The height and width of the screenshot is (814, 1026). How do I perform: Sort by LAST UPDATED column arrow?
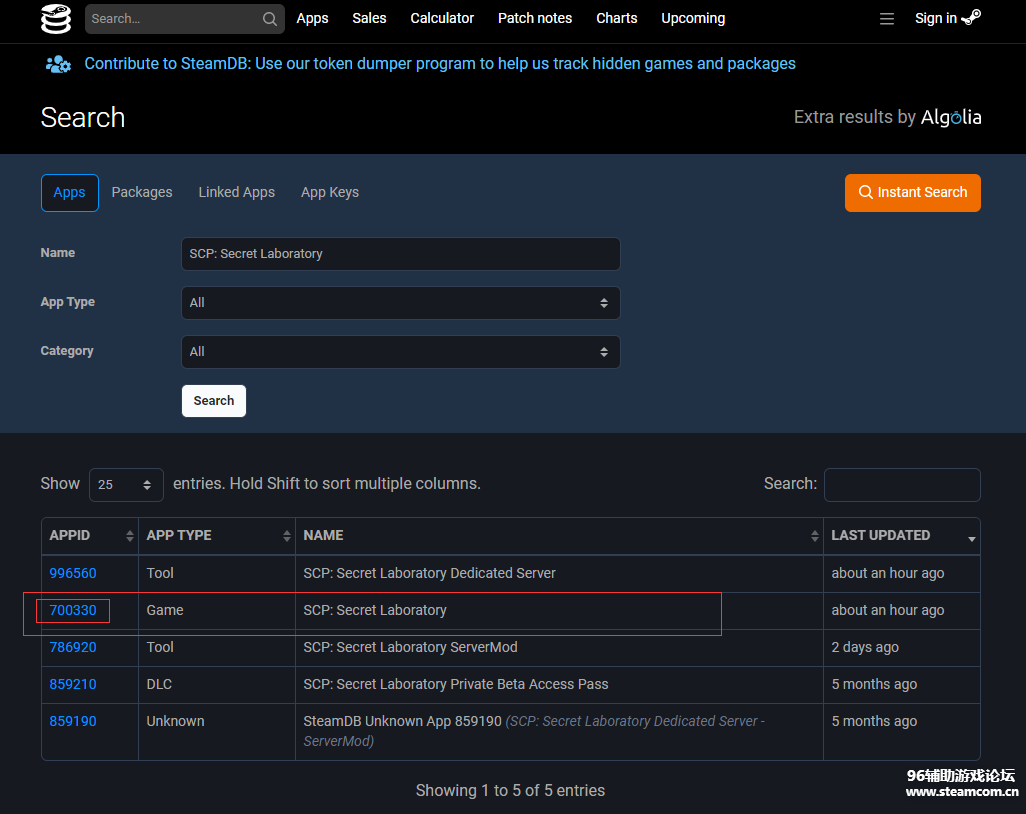click(x=971, y=538)
